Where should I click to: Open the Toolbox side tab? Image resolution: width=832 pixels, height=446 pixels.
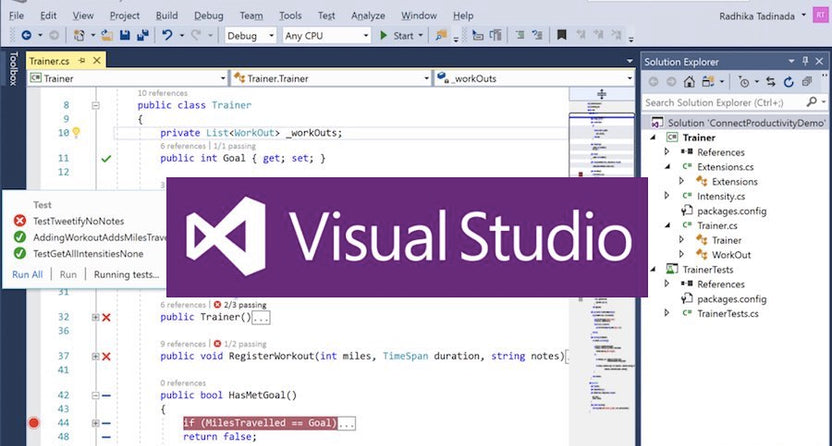tap(13, 68)
